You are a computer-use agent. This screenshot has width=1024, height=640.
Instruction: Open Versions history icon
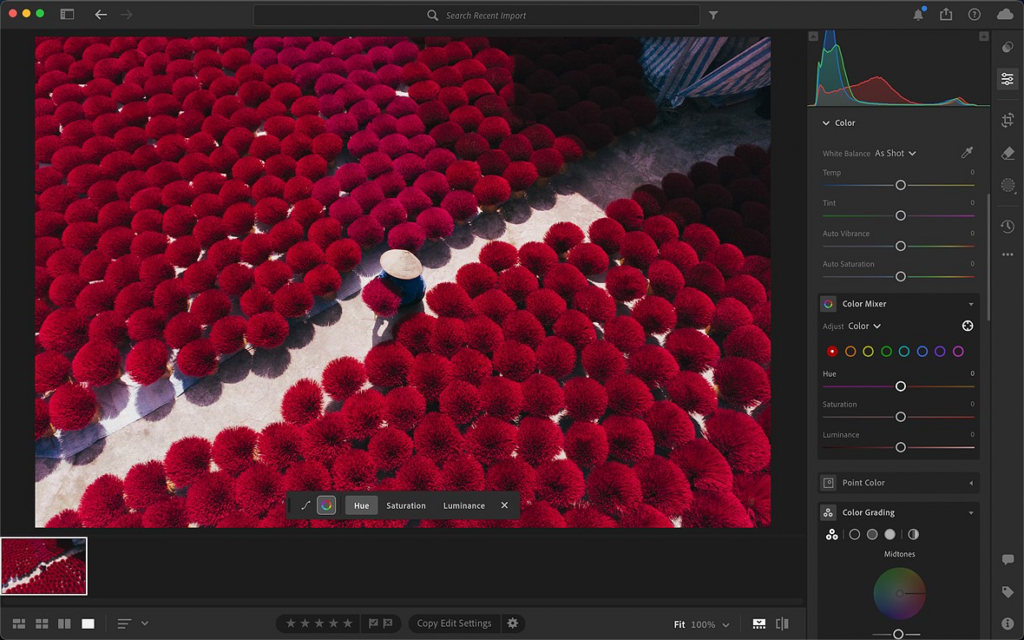(1007, 226)
